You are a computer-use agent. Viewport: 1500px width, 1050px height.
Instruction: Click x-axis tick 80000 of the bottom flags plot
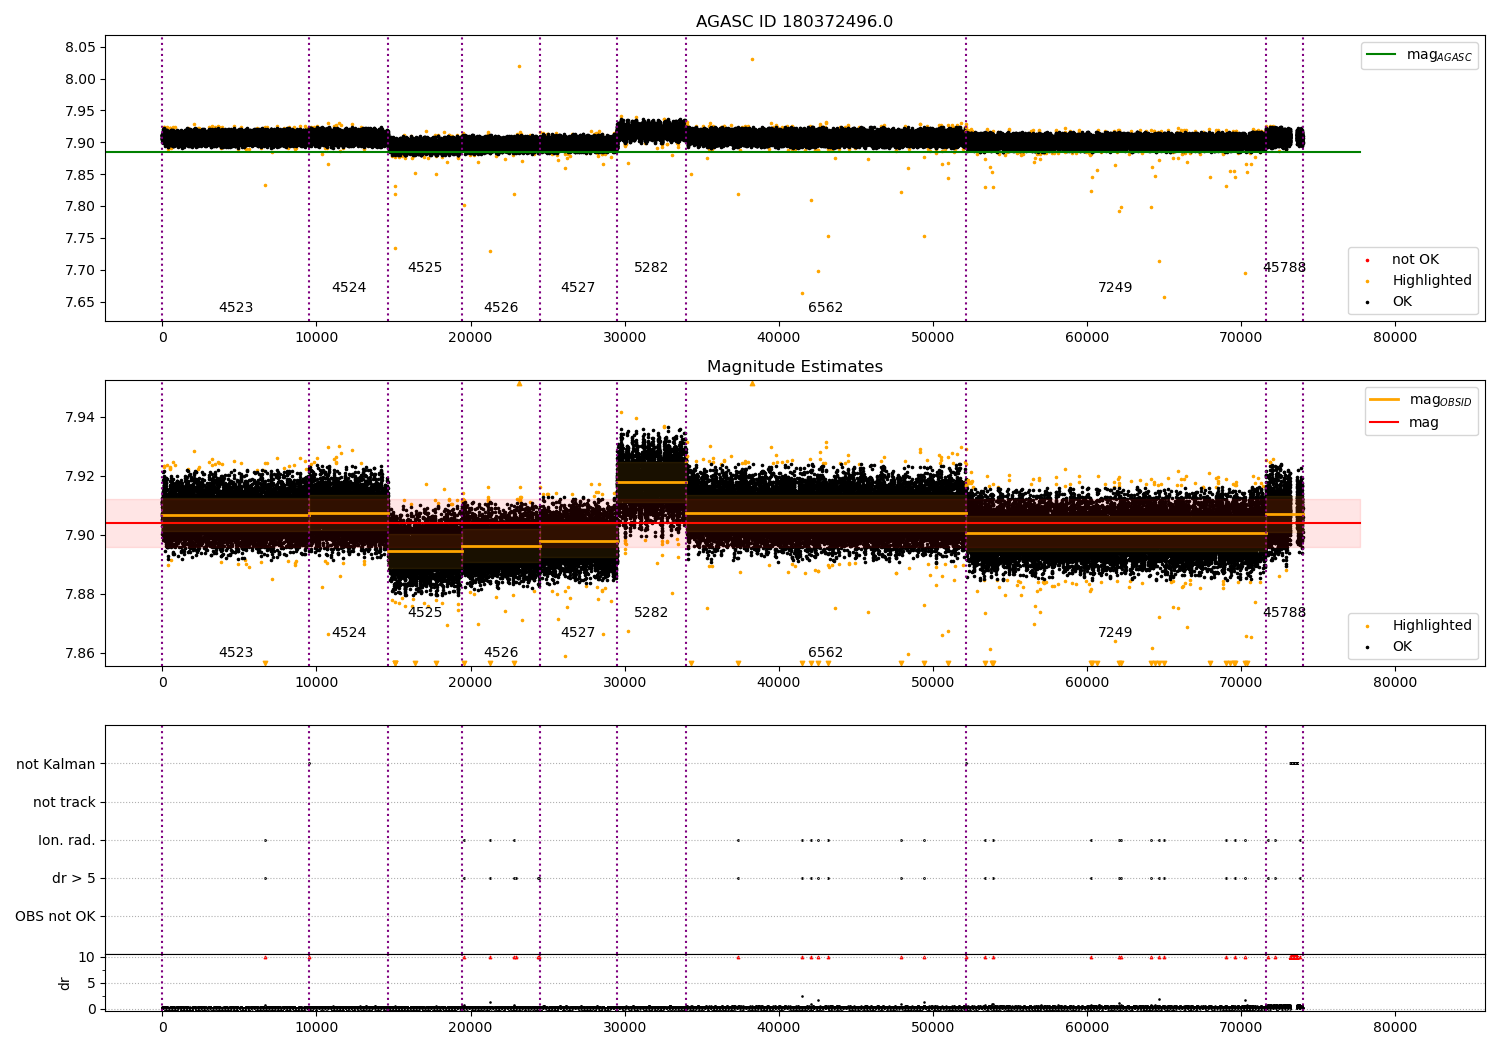point(1395,1029)
